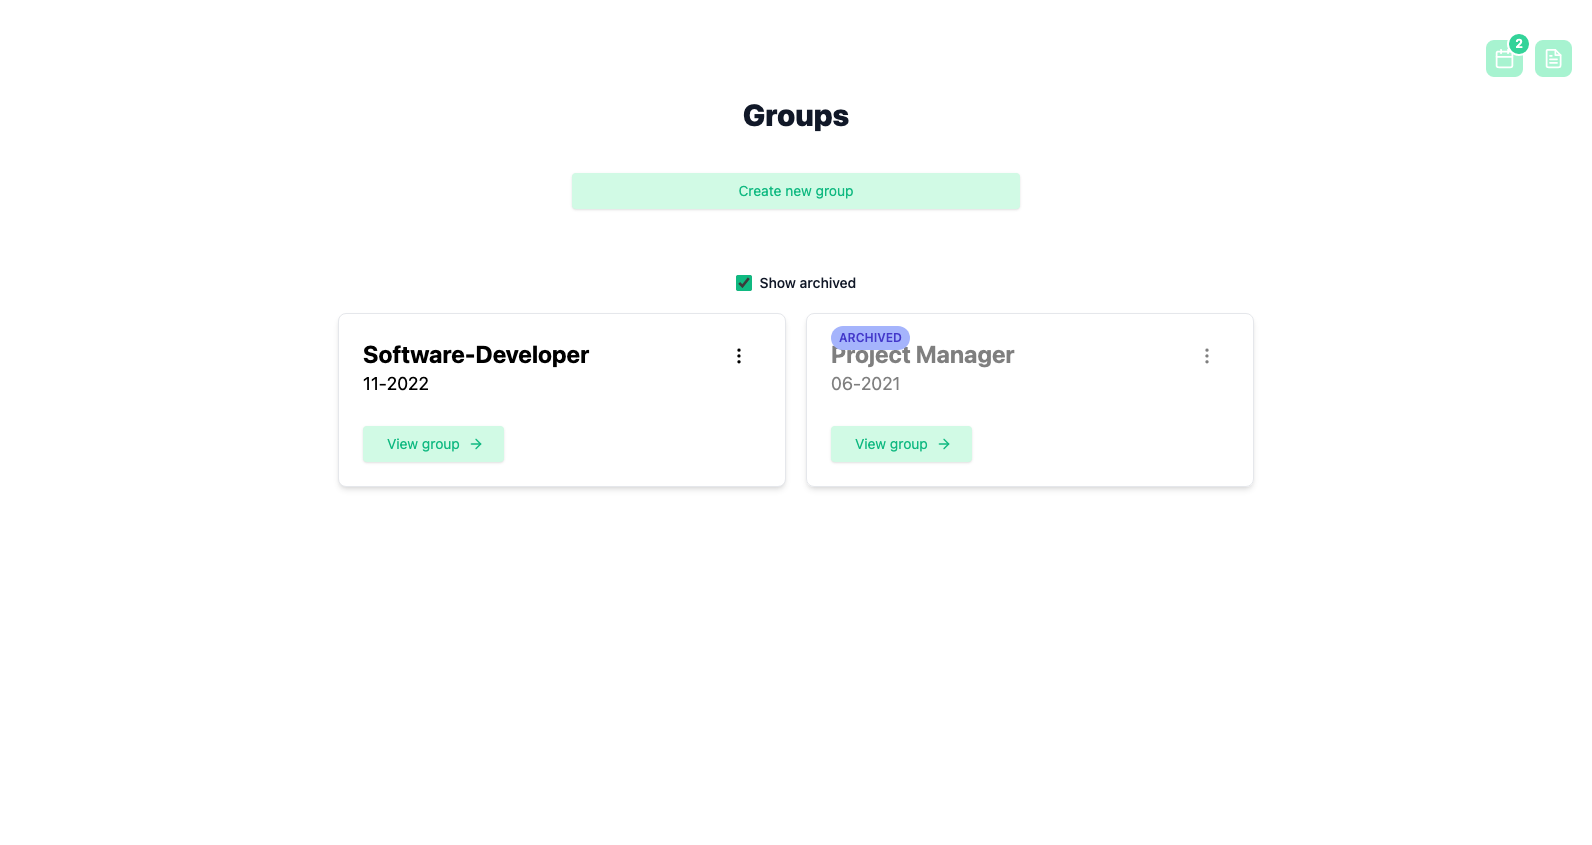Select the 11-2022 date text

coord(396,384)
